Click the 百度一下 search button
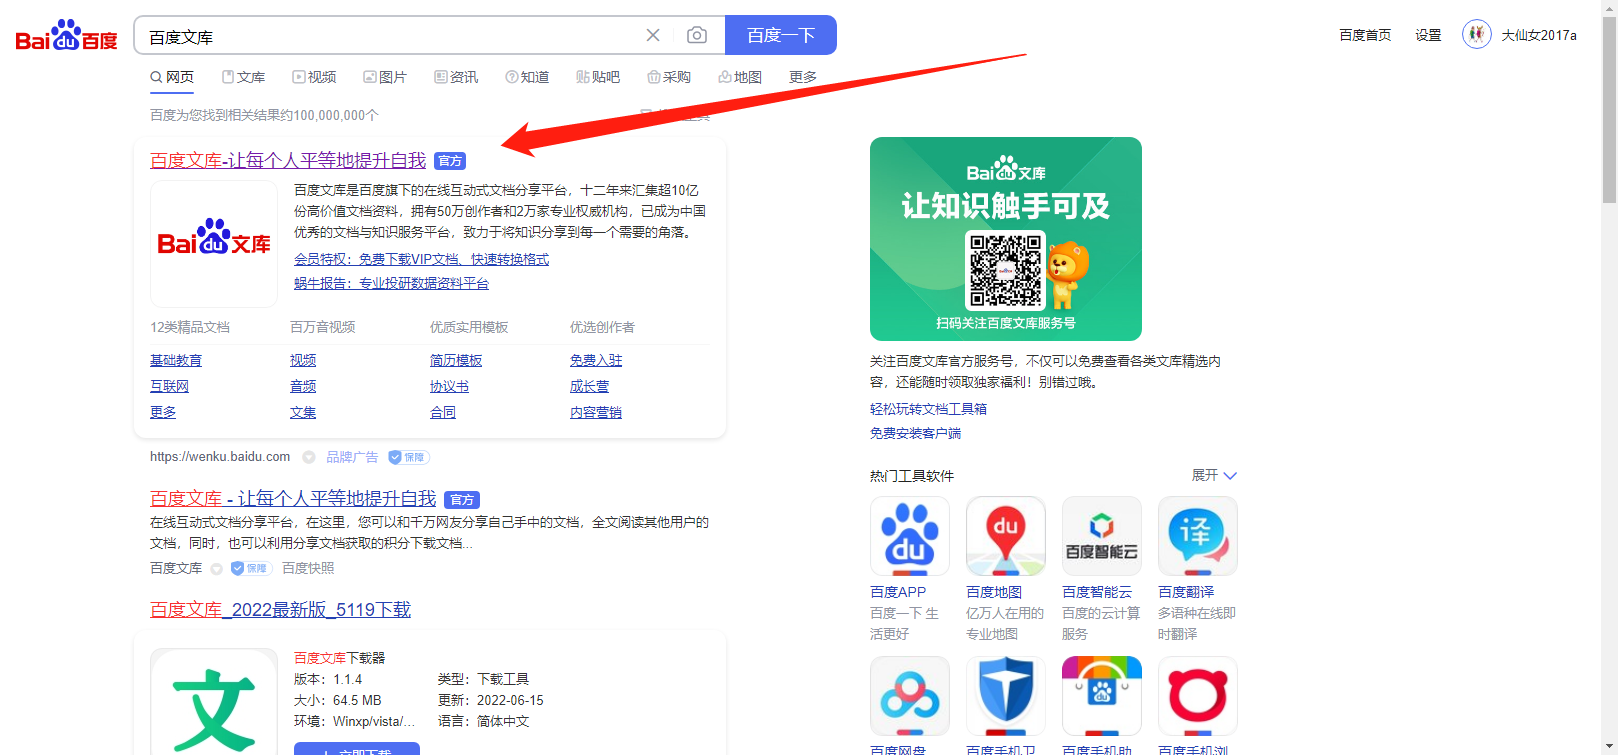 (x=781, y=35)
